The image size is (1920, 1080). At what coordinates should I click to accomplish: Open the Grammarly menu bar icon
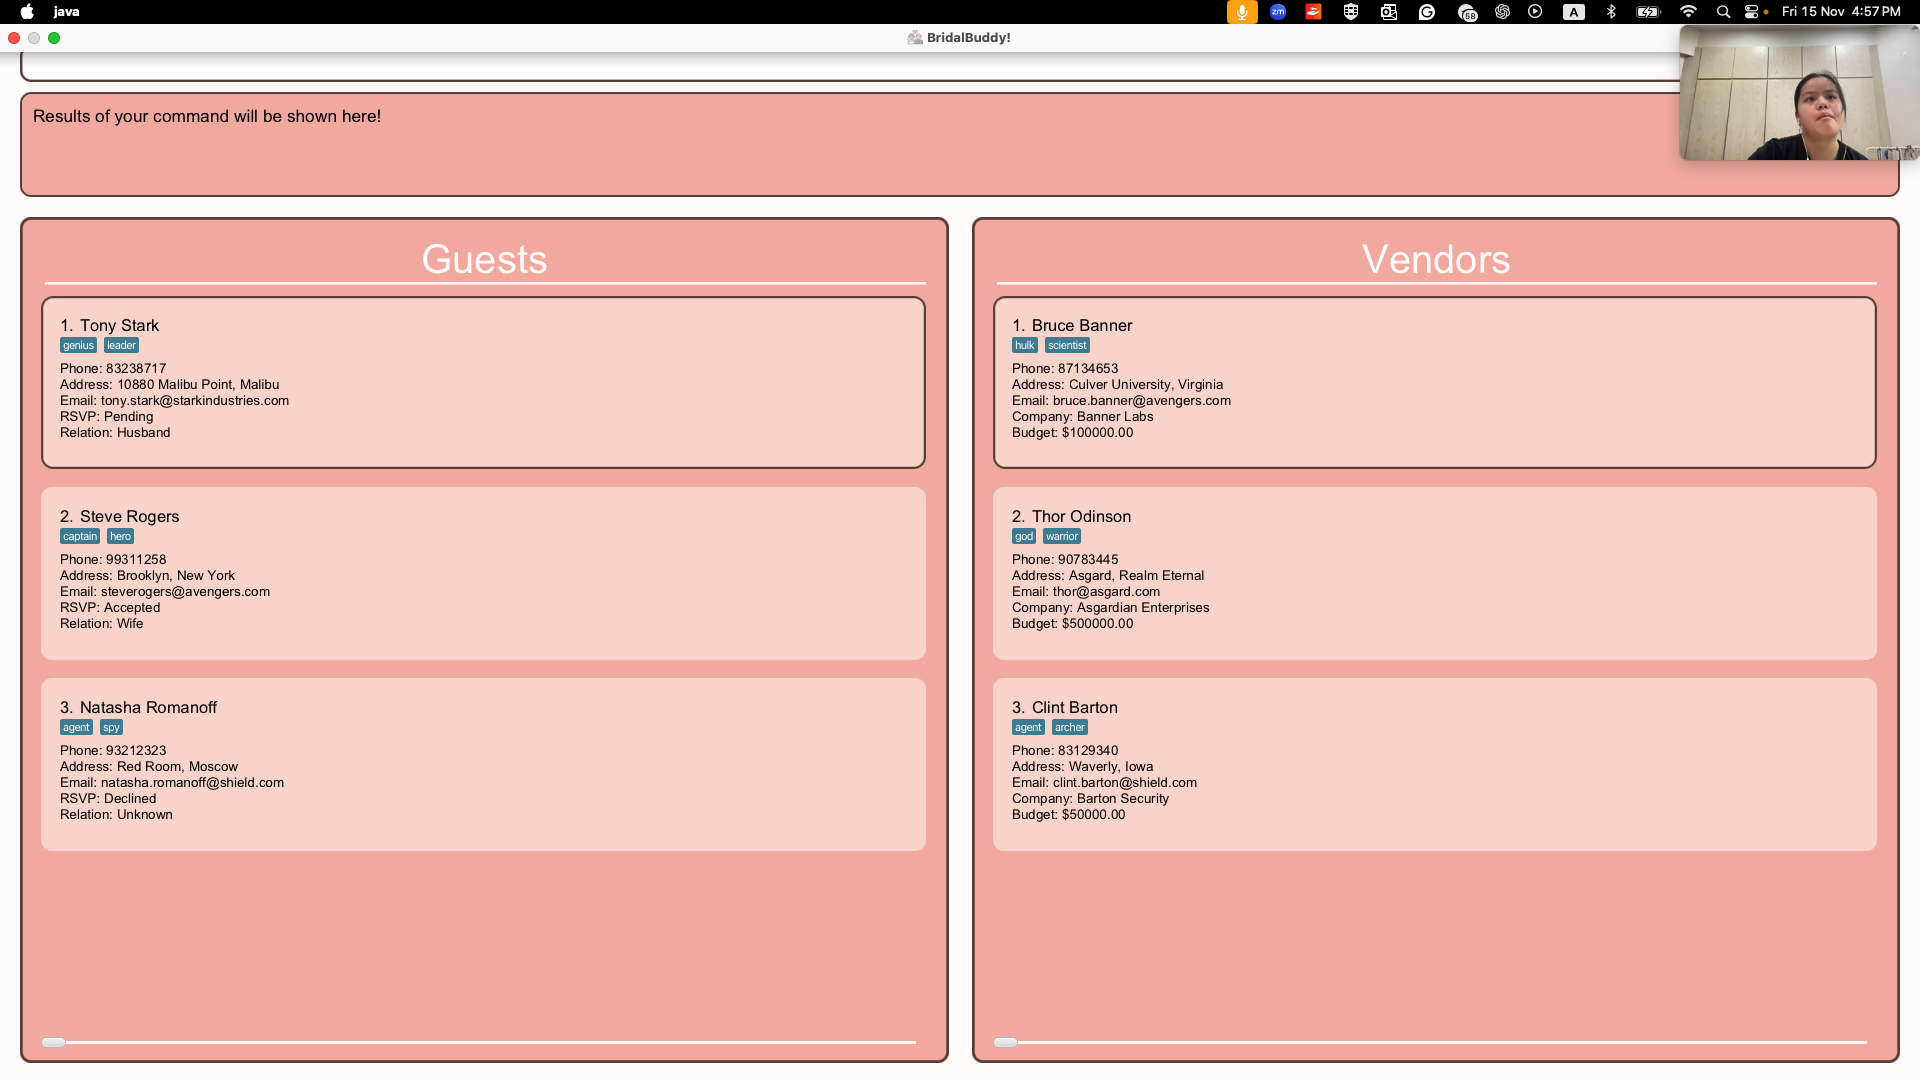(x=1427, y=12)
